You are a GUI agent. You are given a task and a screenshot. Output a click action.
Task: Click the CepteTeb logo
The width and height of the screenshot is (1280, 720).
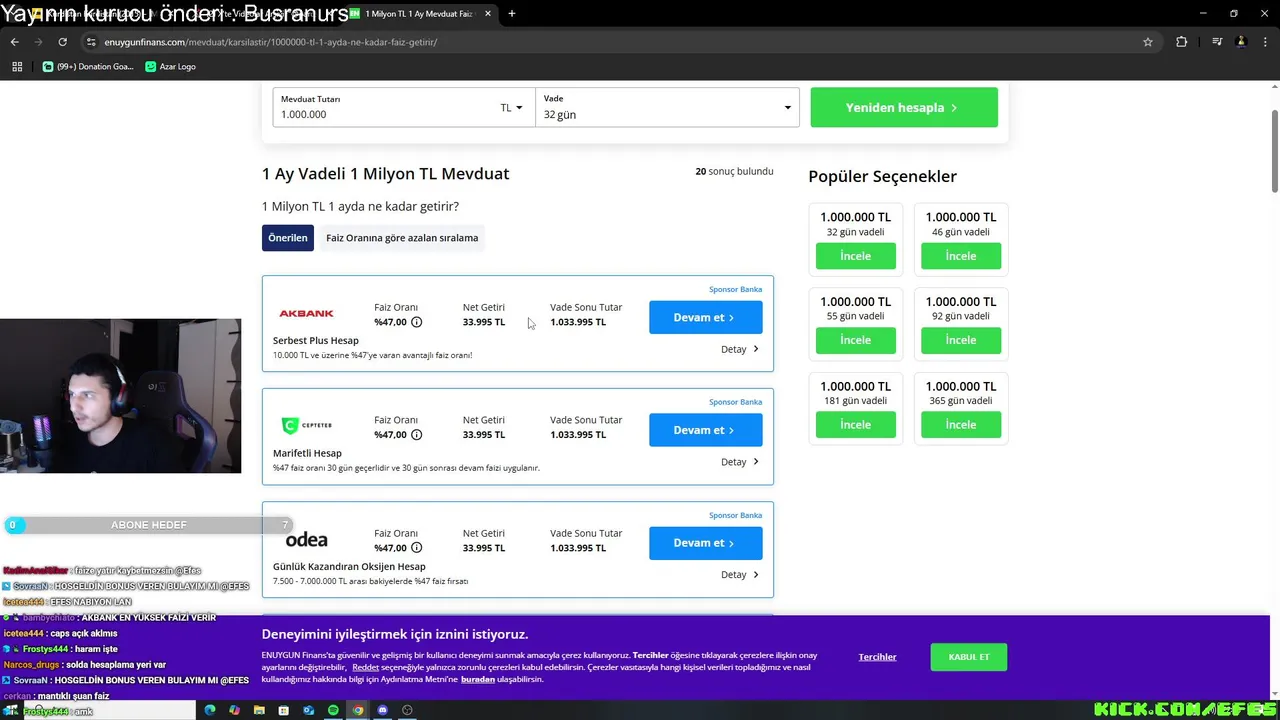[x=306, y=426]
